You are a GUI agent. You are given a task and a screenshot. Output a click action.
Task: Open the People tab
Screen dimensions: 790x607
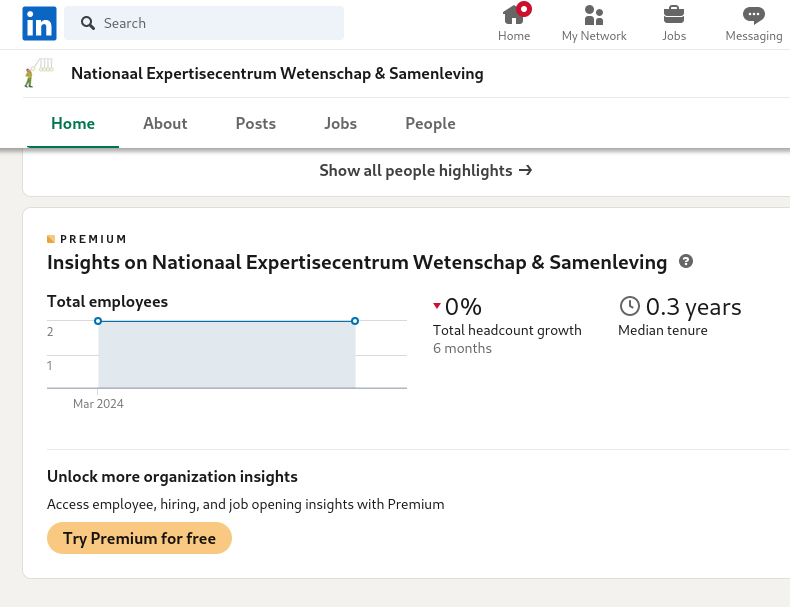(430, 124)
